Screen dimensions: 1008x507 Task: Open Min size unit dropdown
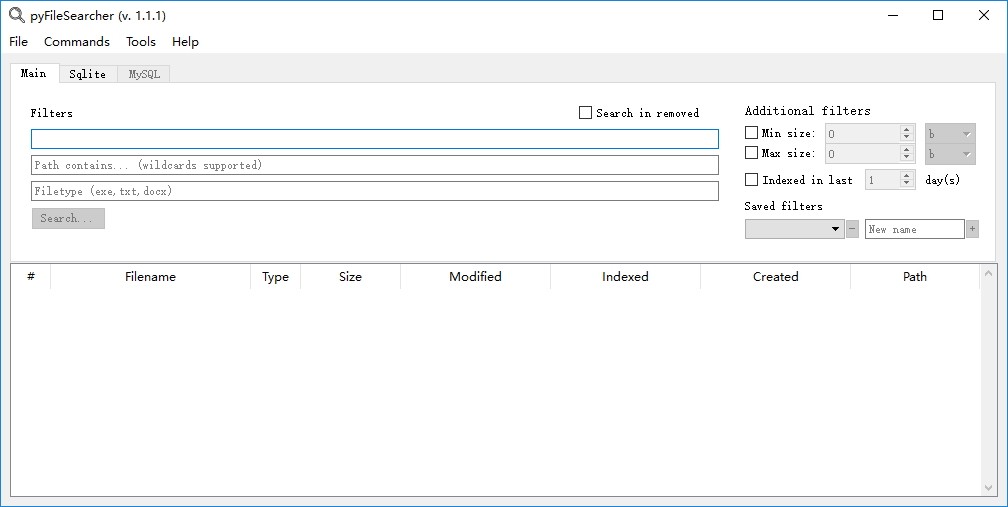pos(950,134)
